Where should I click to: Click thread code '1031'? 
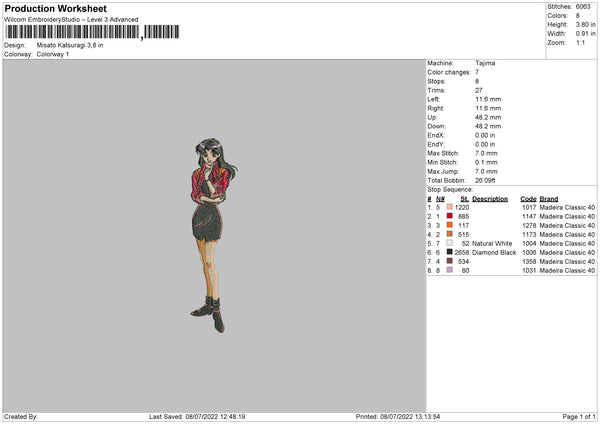tap(529, 271)
